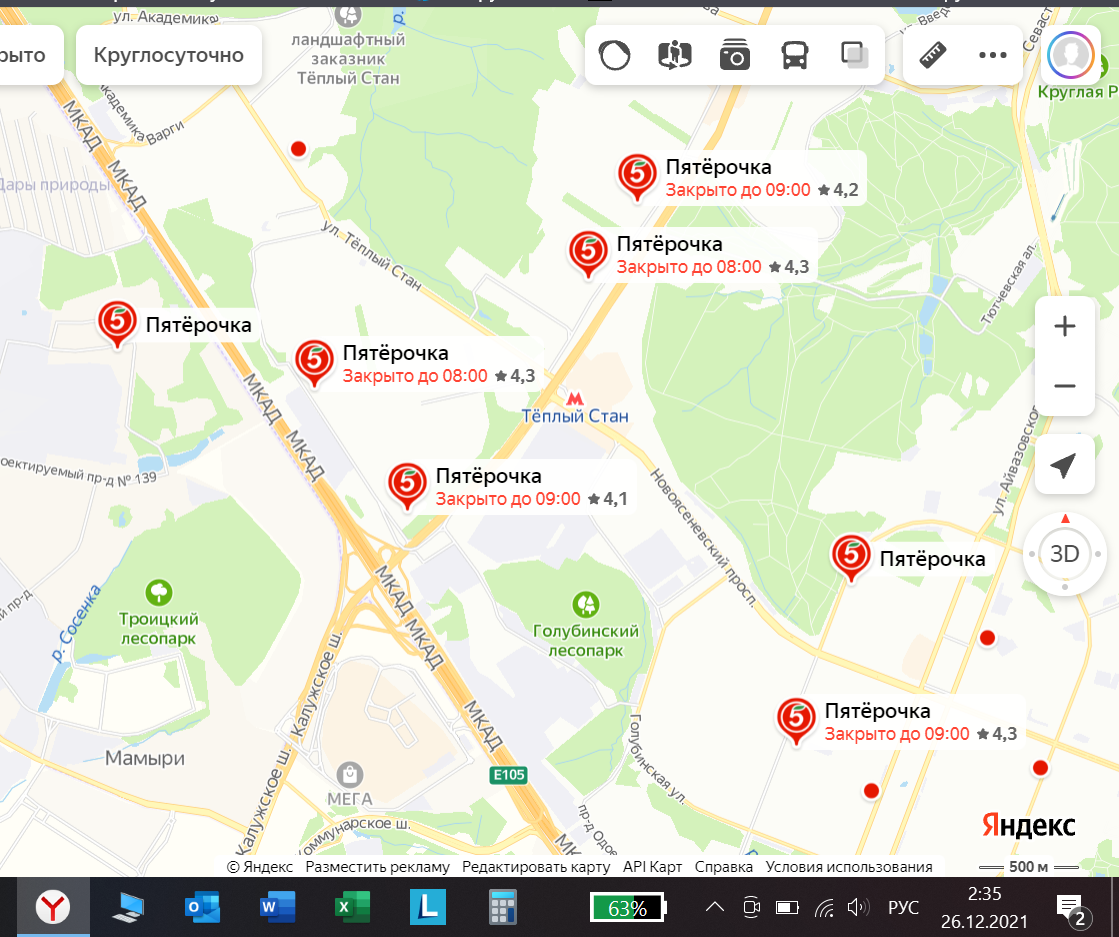Click ландшафтный заказник Тёплый Стан label
This screenshot has width=1119, height=937.
348,59
